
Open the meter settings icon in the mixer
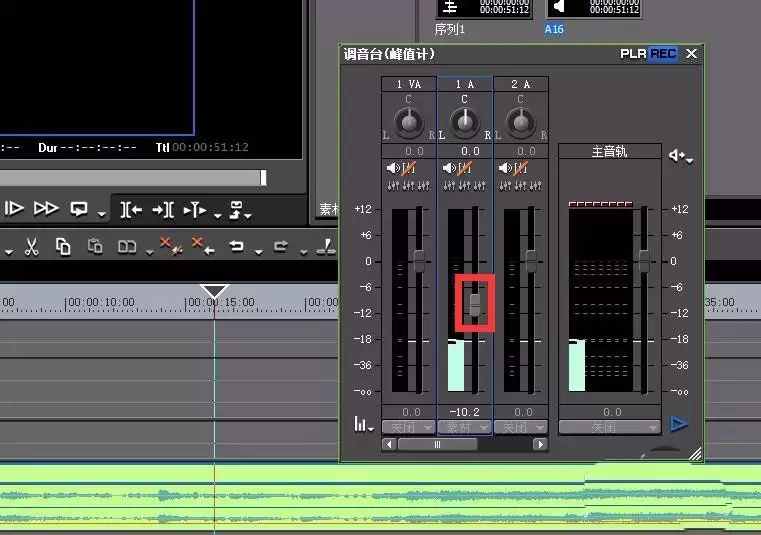363,424
